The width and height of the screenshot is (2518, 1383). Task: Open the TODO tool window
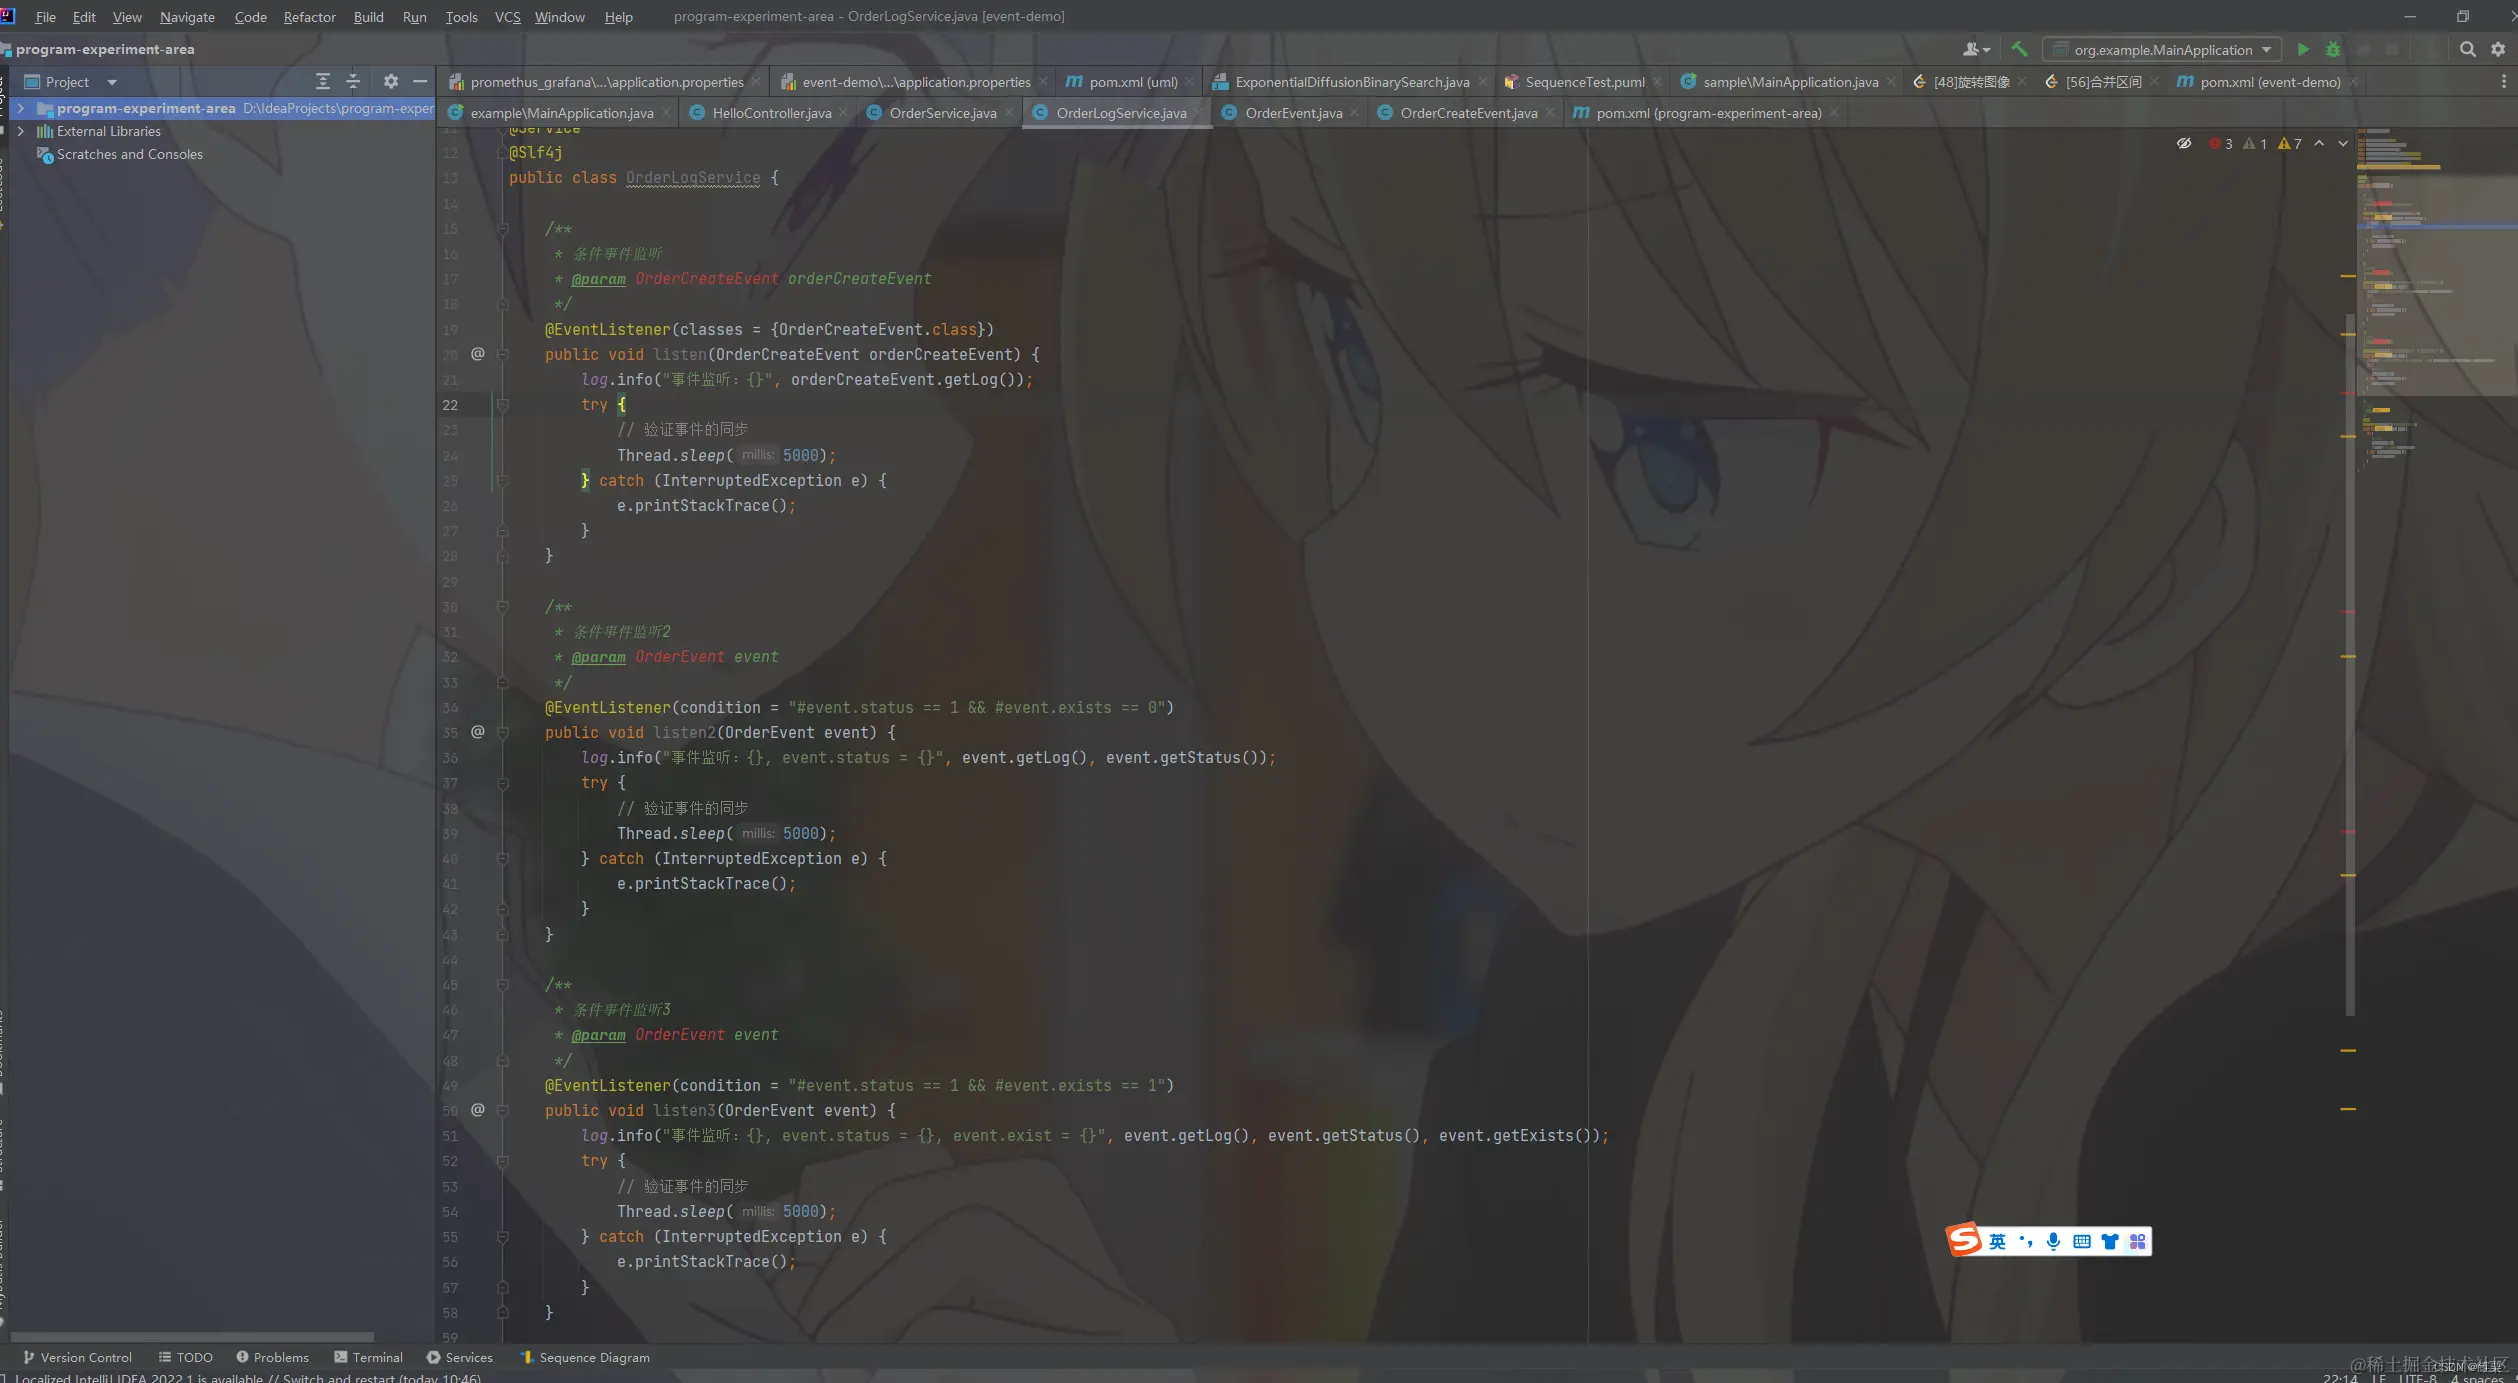[186, 1357]
